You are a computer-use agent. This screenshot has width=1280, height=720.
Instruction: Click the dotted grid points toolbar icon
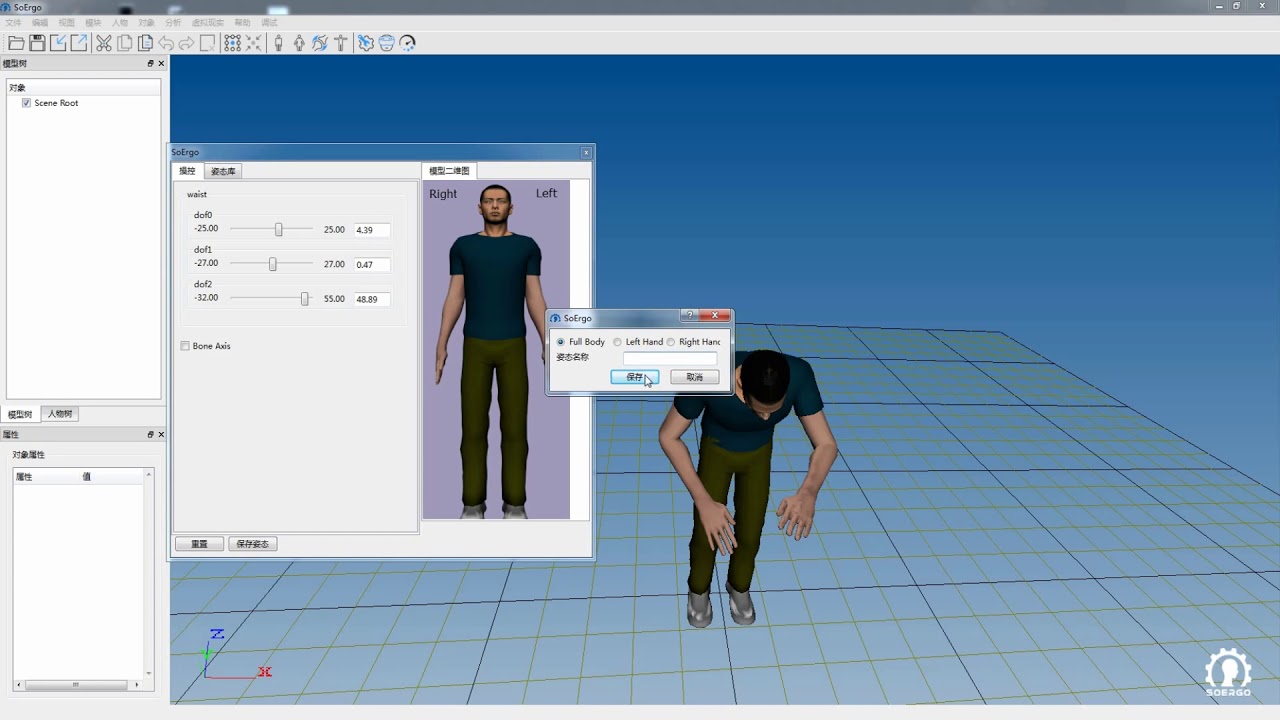point(233,43)
